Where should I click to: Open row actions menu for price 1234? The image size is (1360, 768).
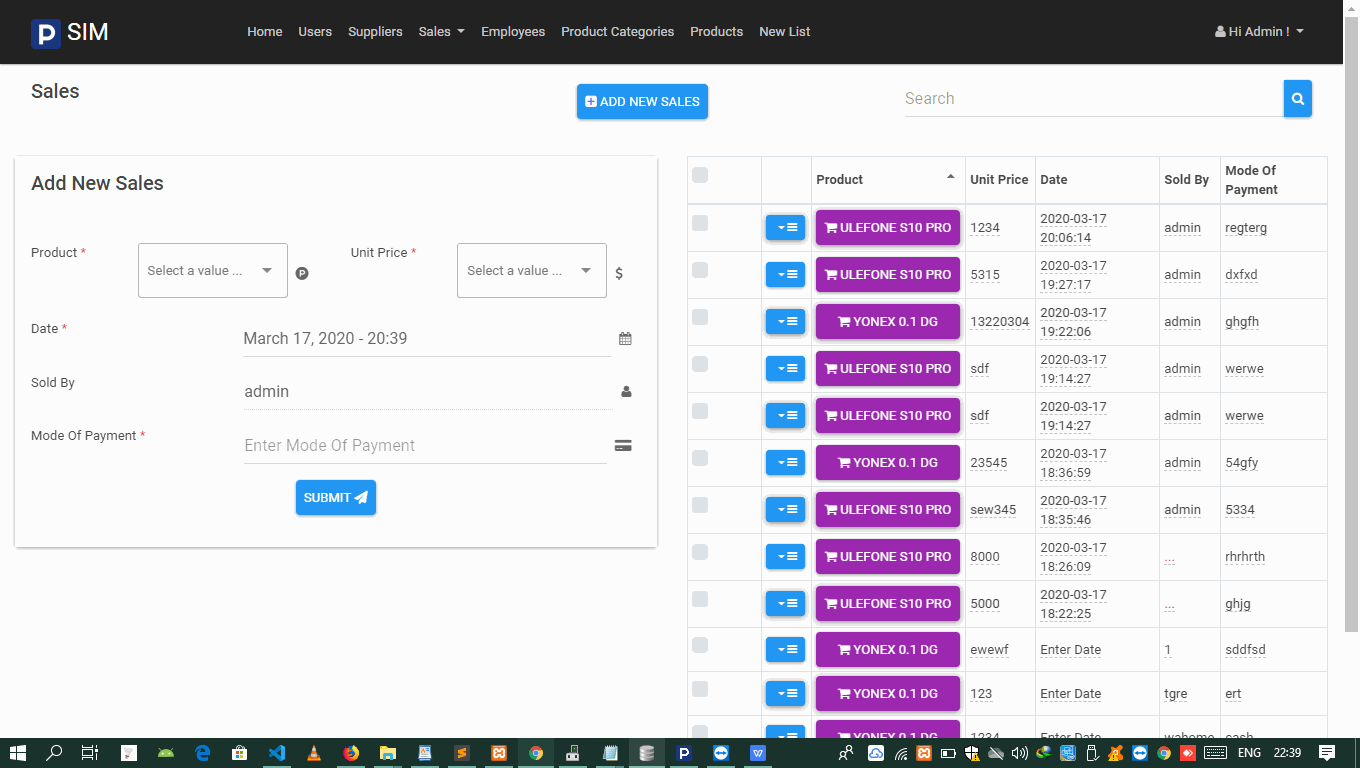pyautogui.click(x=785, y=228)
